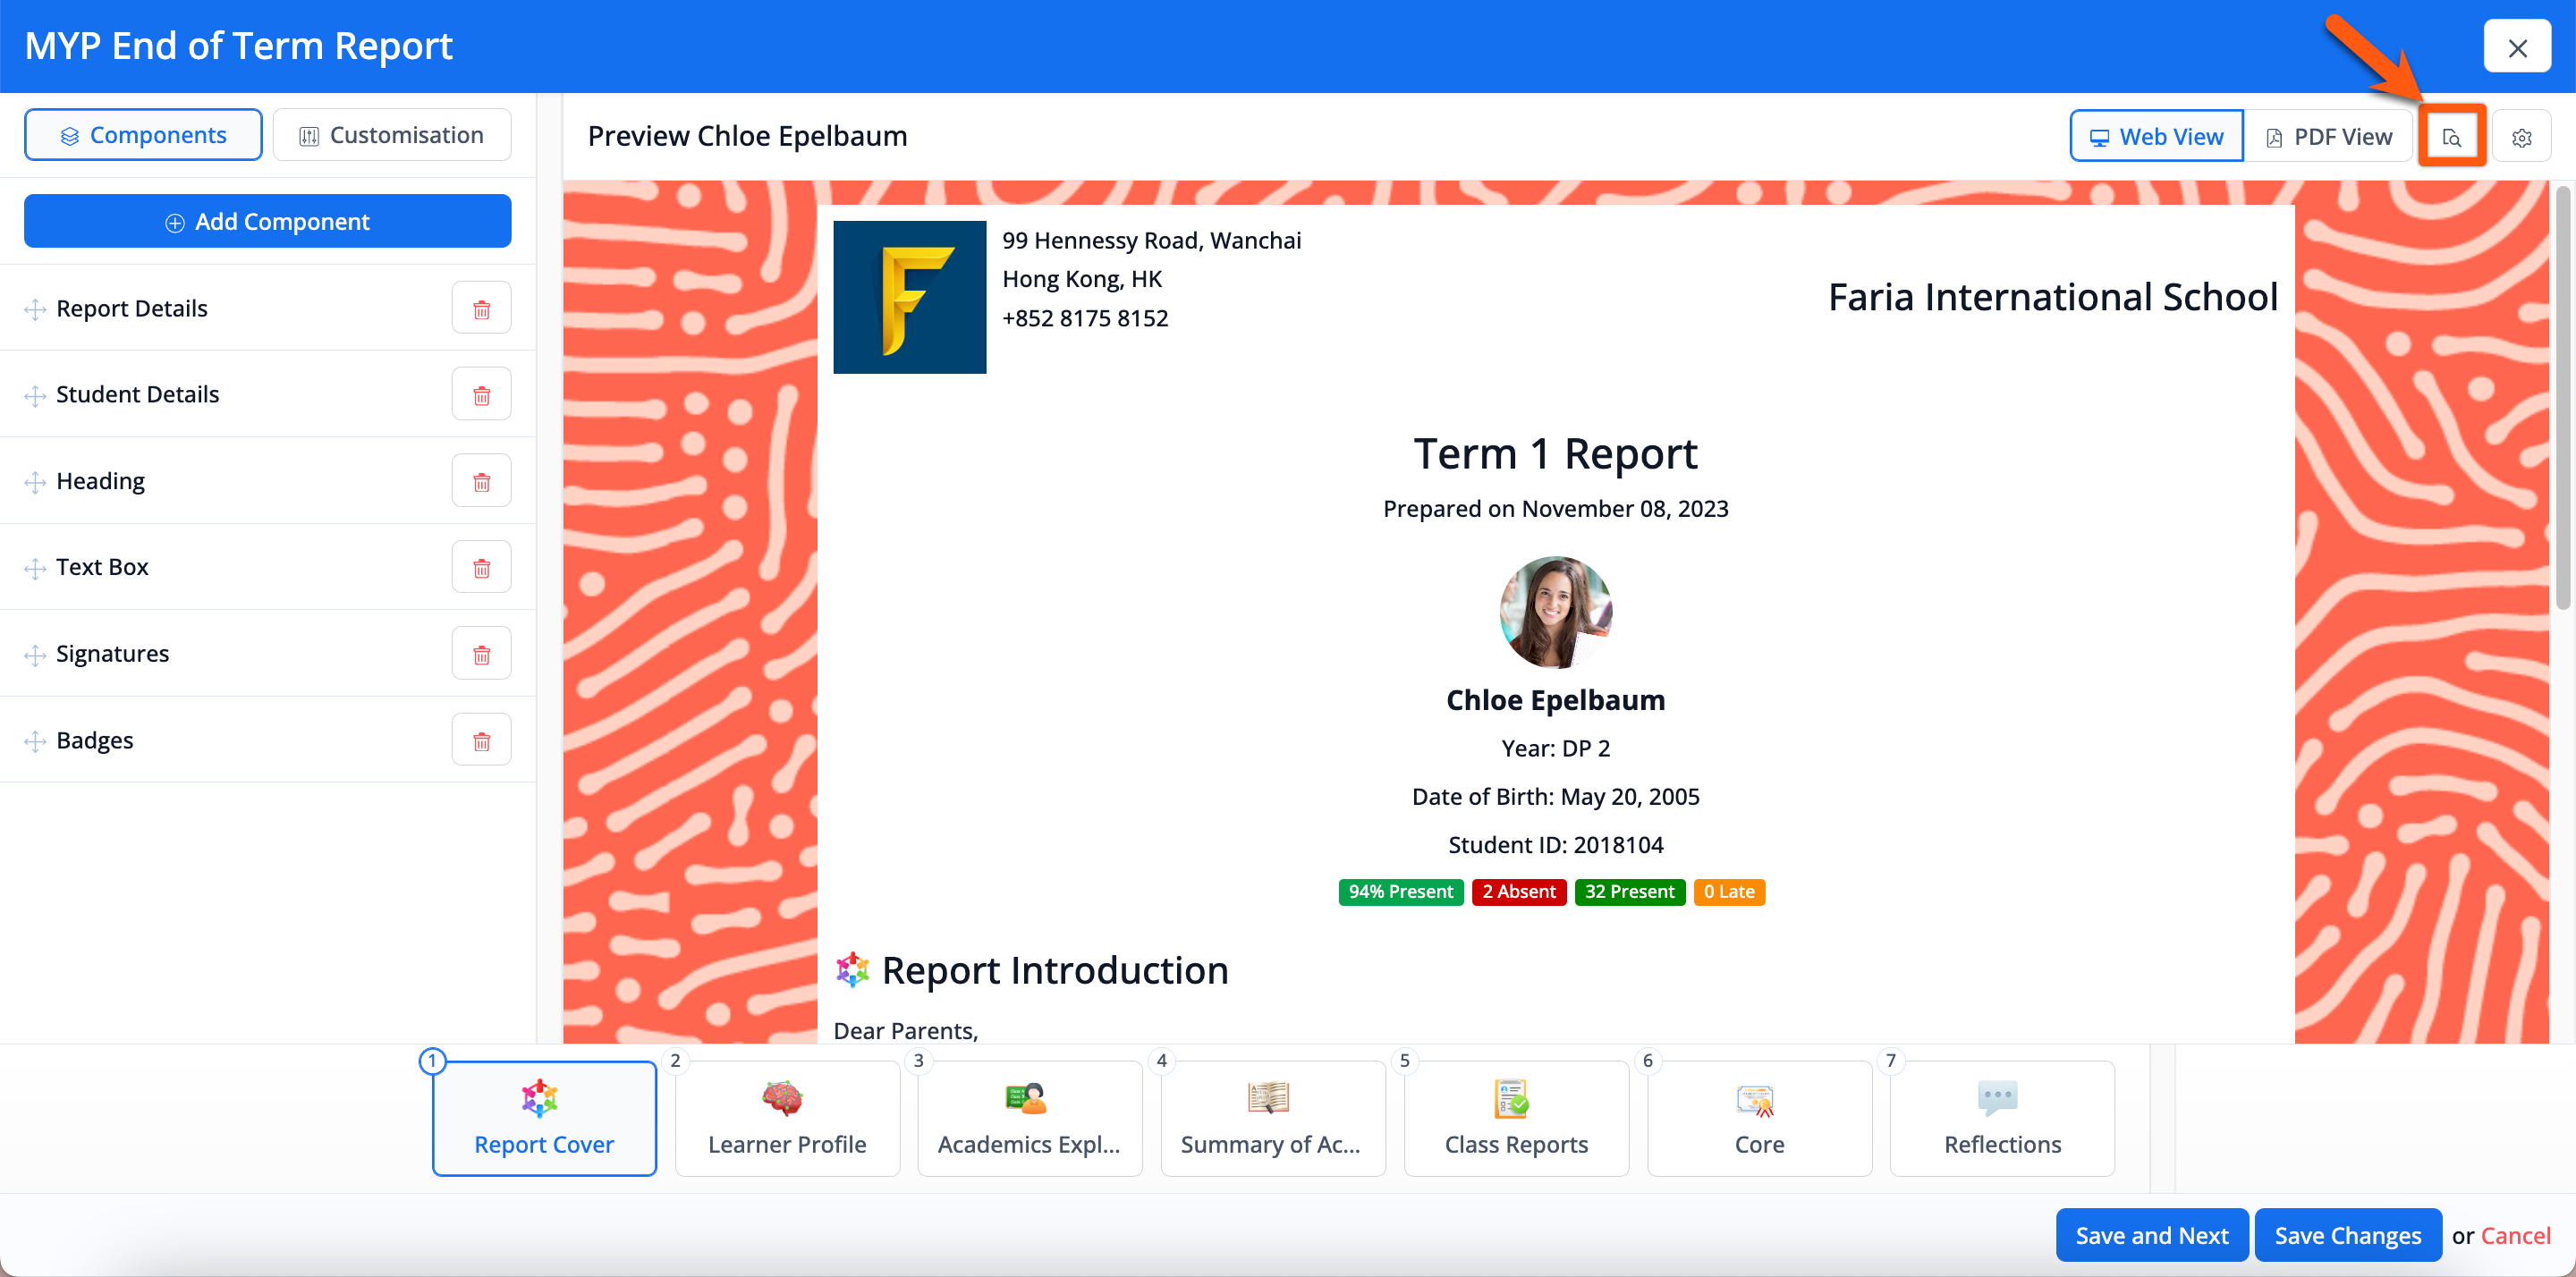The image size is (2576, 1277).
Task: Go to the Class Reports page
Action: [1516, 1118]
